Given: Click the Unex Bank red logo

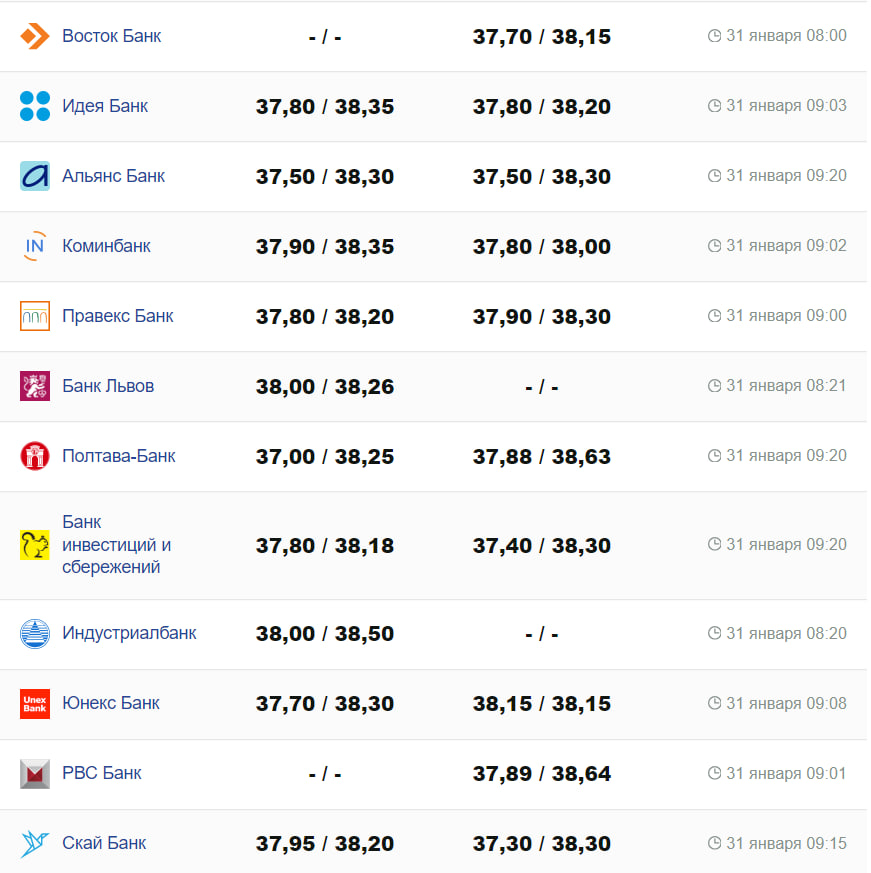Looking at the screenshot, I should coord(35,704).
